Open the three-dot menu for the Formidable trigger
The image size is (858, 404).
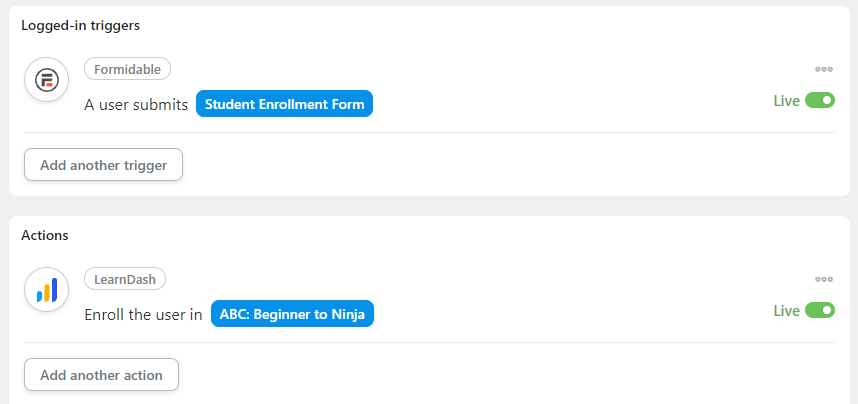[x=824, y=69]
